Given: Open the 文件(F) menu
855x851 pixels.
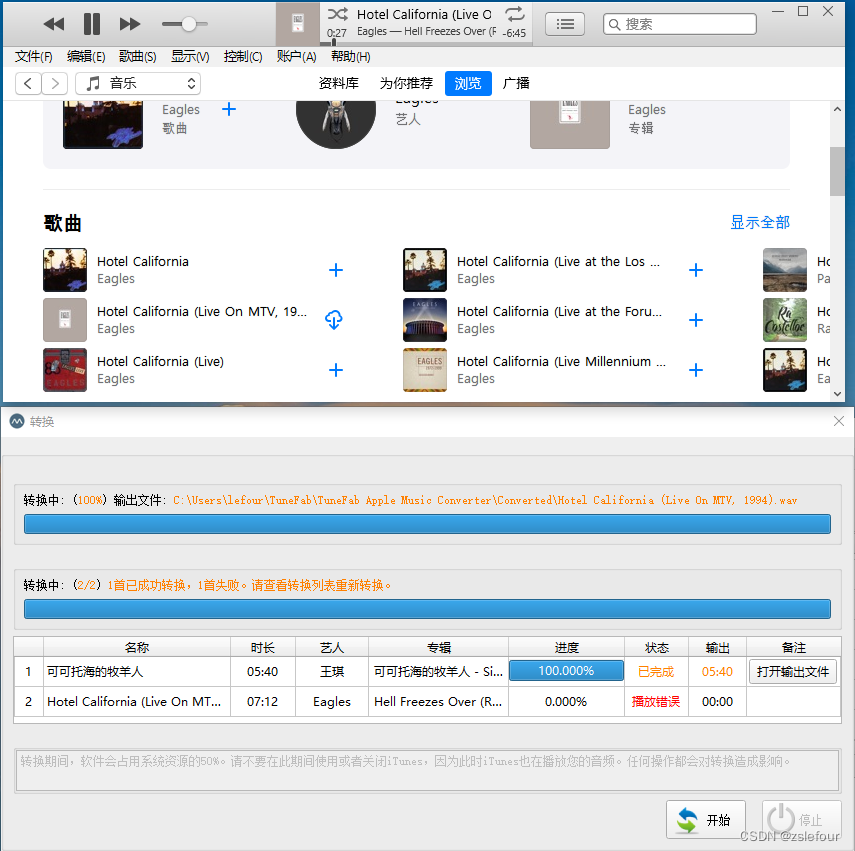Looking at the screenshot, I should [33, 57].
